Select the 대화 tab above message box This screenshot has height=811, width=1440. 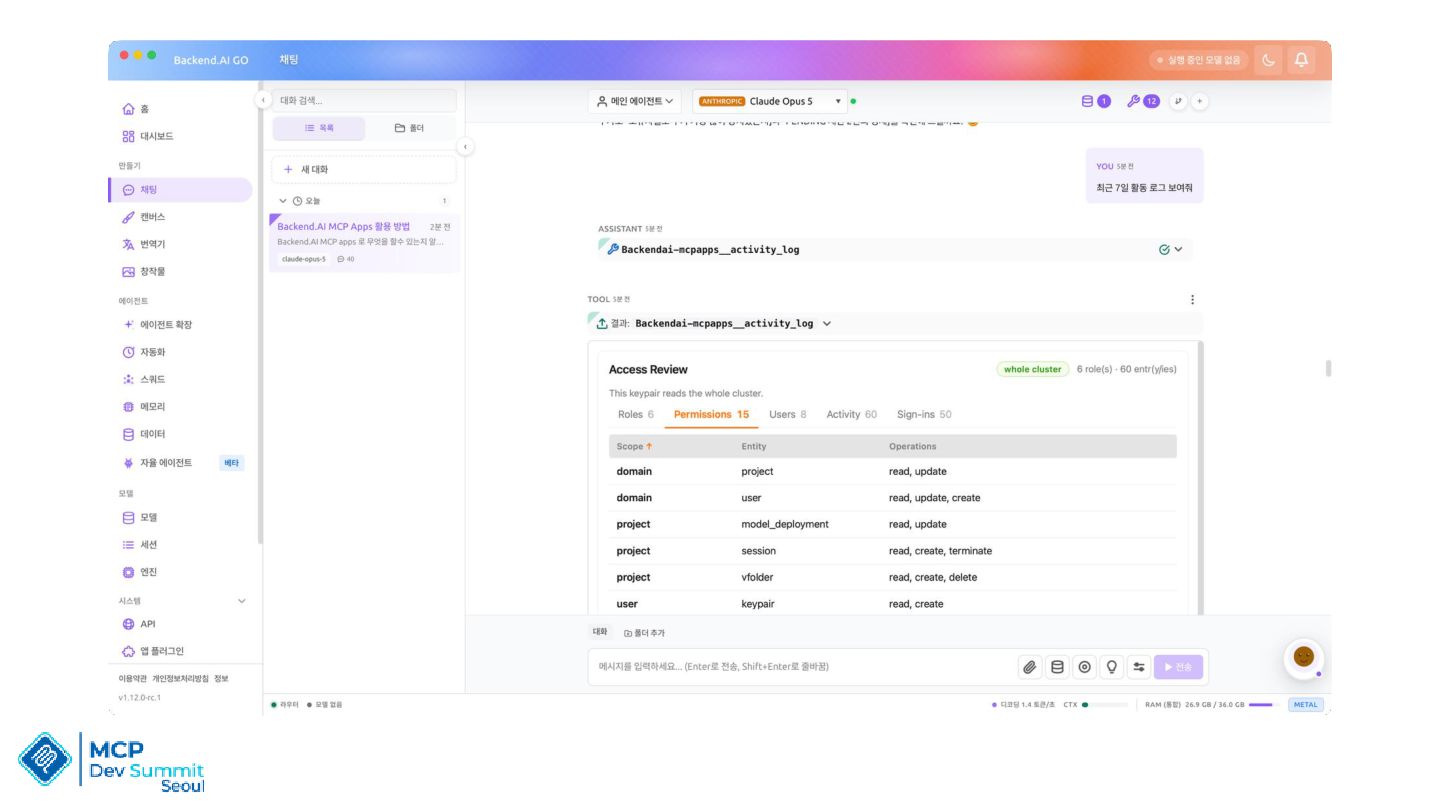(x=600, y=632)
